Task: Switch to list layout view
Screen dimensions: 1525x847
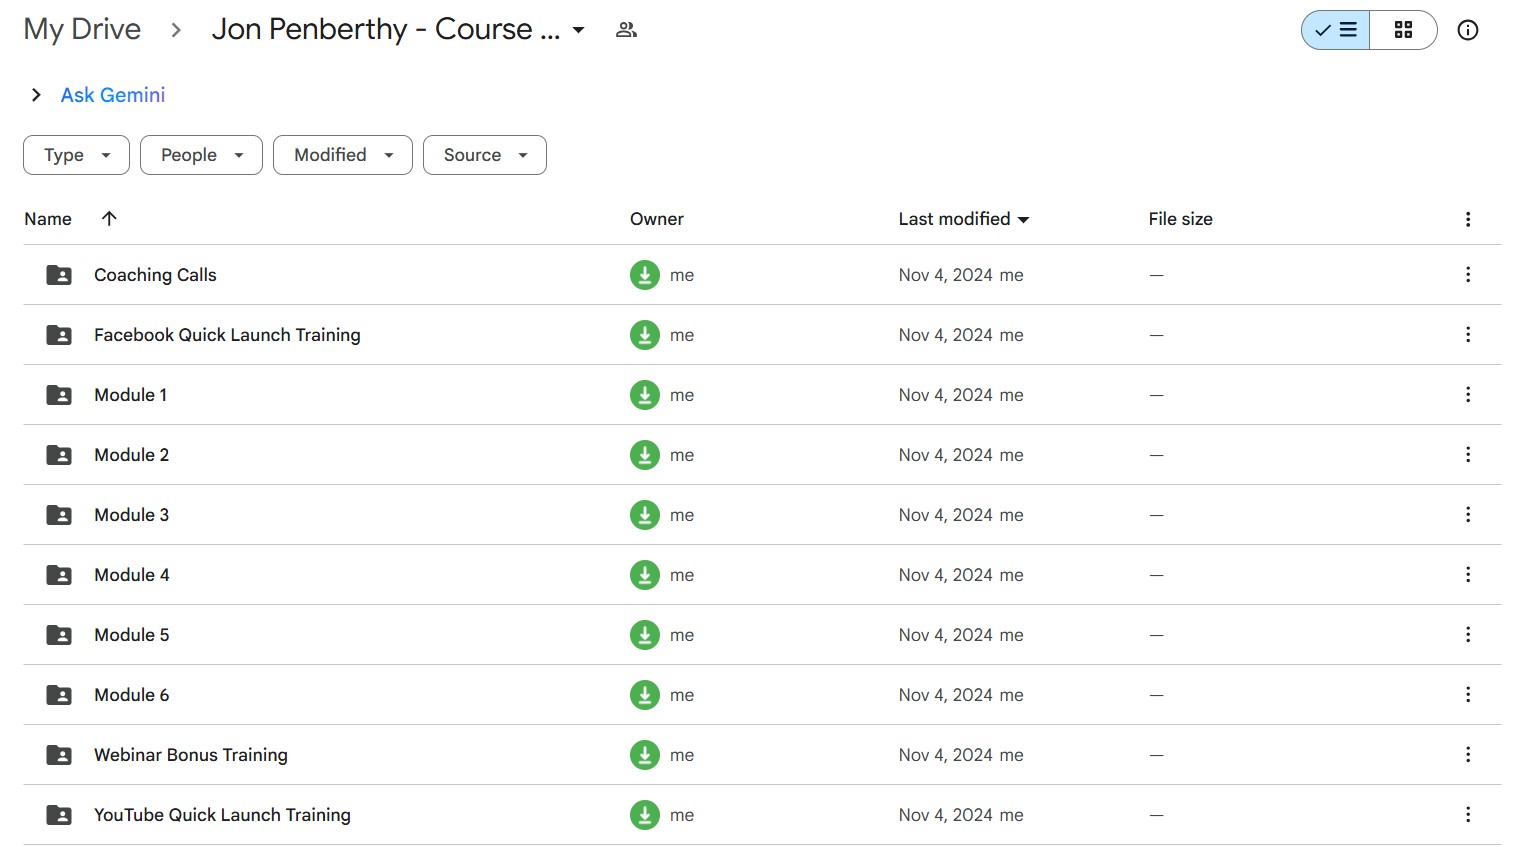Action: point(1336,30)
